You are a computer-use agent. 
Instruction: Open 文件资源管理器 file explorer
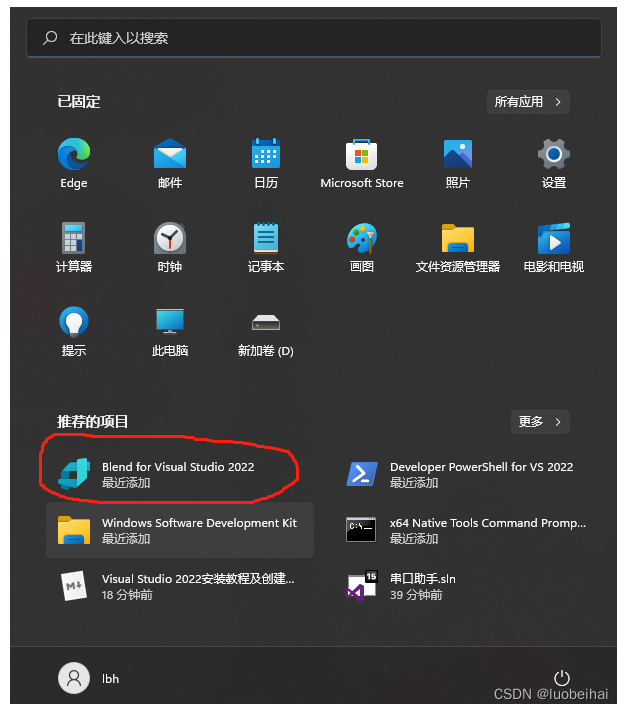click(x=458, y=247)
